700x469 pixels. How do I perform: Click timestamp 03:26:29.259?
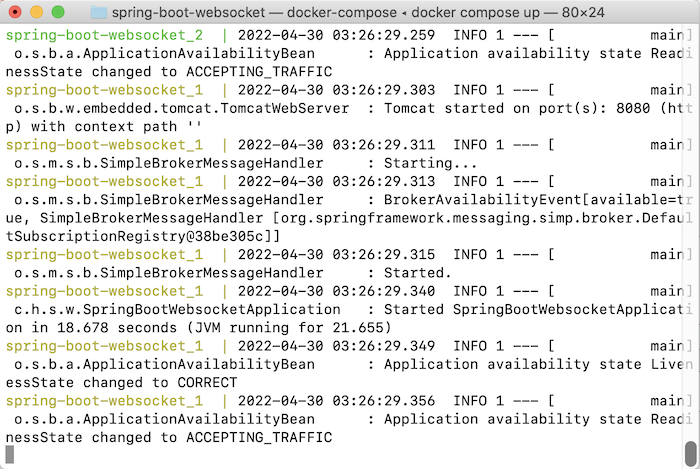click(383, 35)
